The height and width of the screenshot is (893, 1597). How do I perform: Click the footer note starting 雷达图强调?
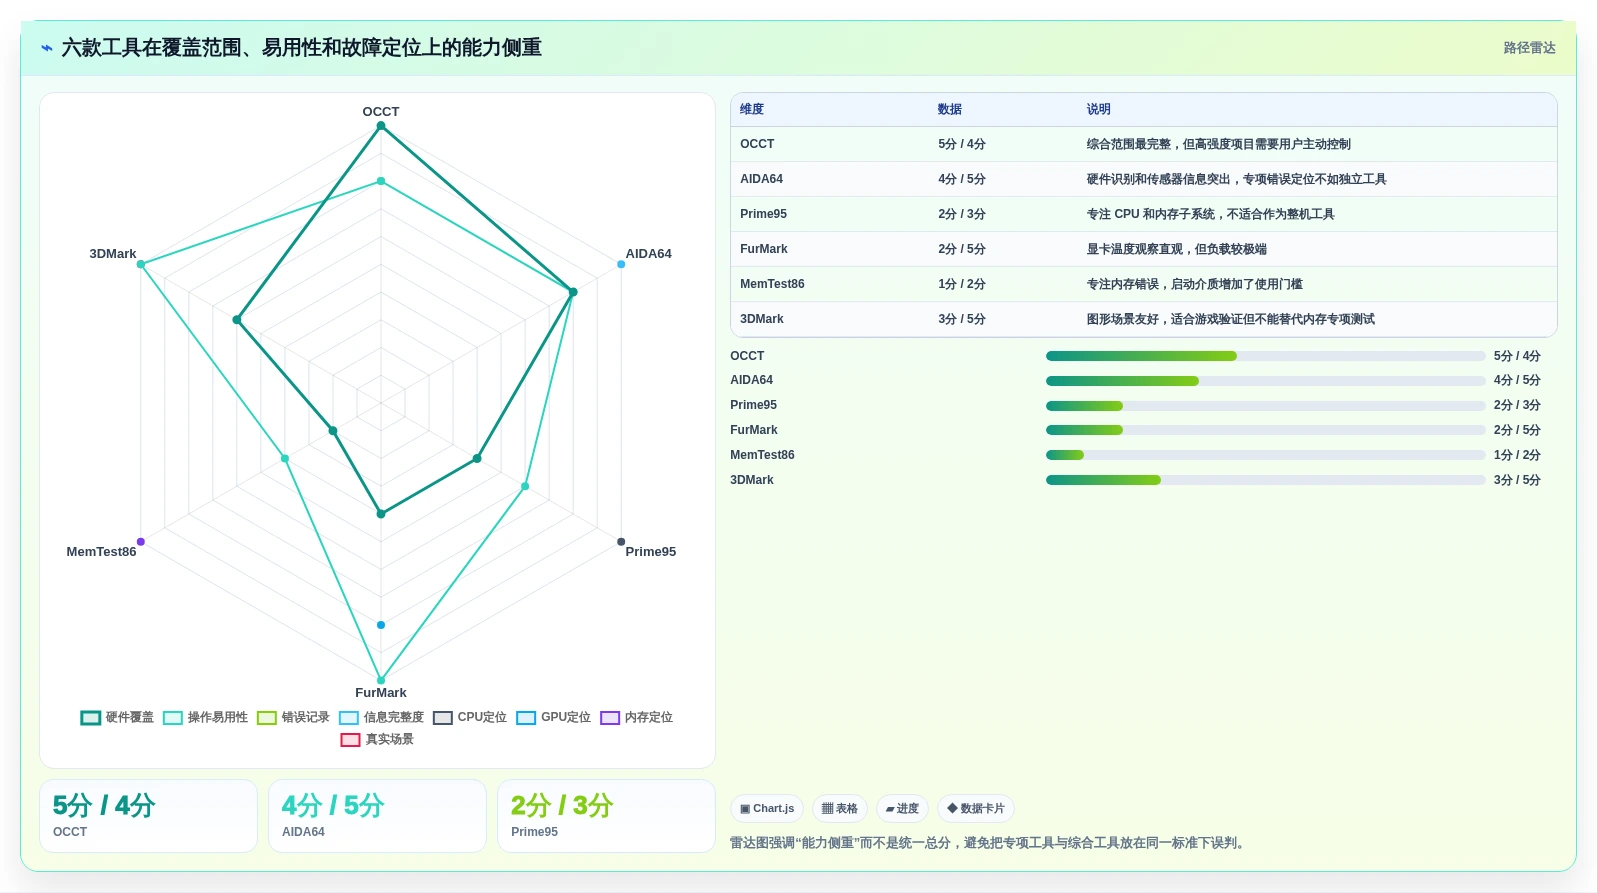(x=989, y=843)
